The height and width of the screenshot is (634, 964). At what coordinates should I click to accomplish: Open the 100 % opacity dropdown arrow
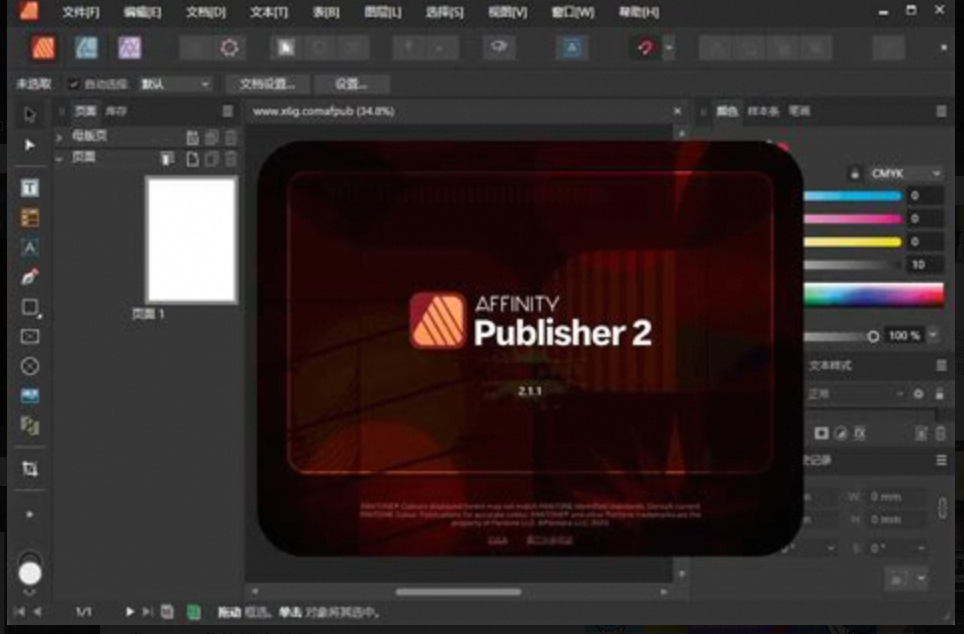933,335
